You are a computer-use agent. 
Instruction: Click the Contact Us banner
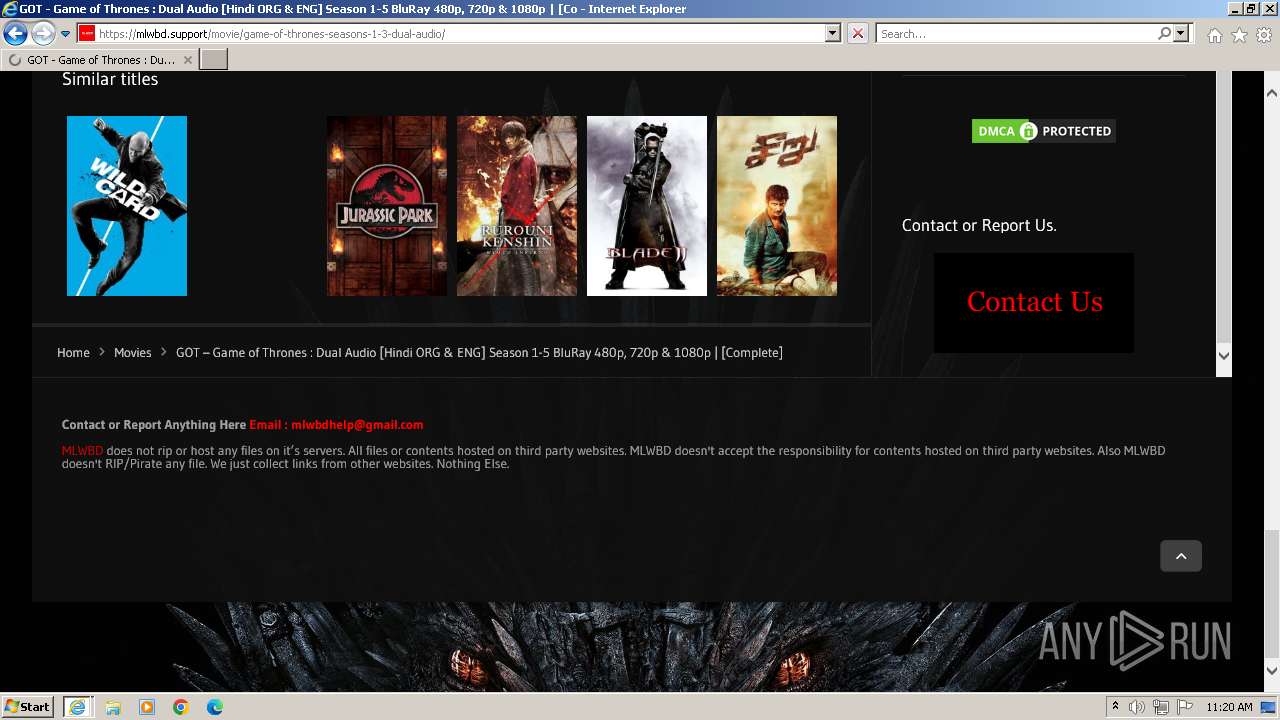coord(1034,302)
